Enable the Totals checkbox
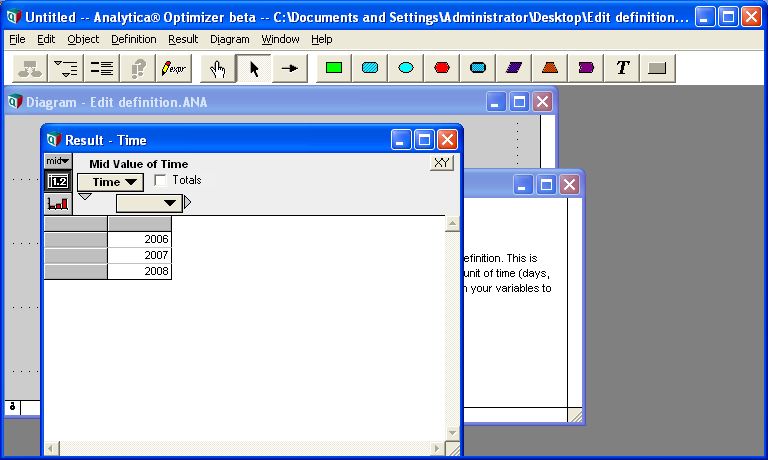 [160, 180]
